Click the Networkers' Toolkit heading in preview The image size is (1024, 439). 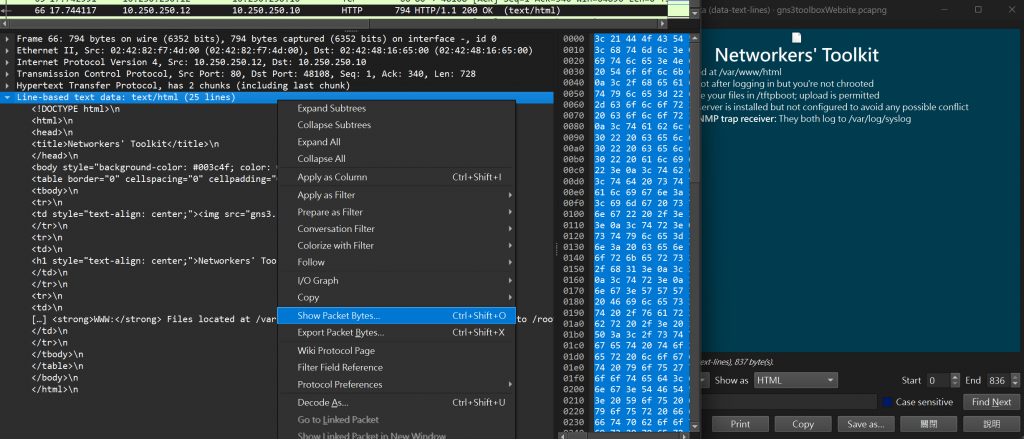[796, 56]
